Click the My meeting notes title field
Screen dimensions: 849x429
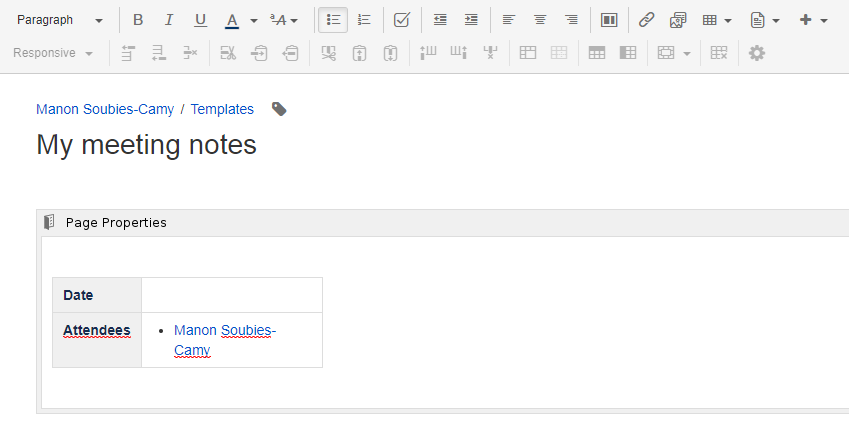point(146,145)
